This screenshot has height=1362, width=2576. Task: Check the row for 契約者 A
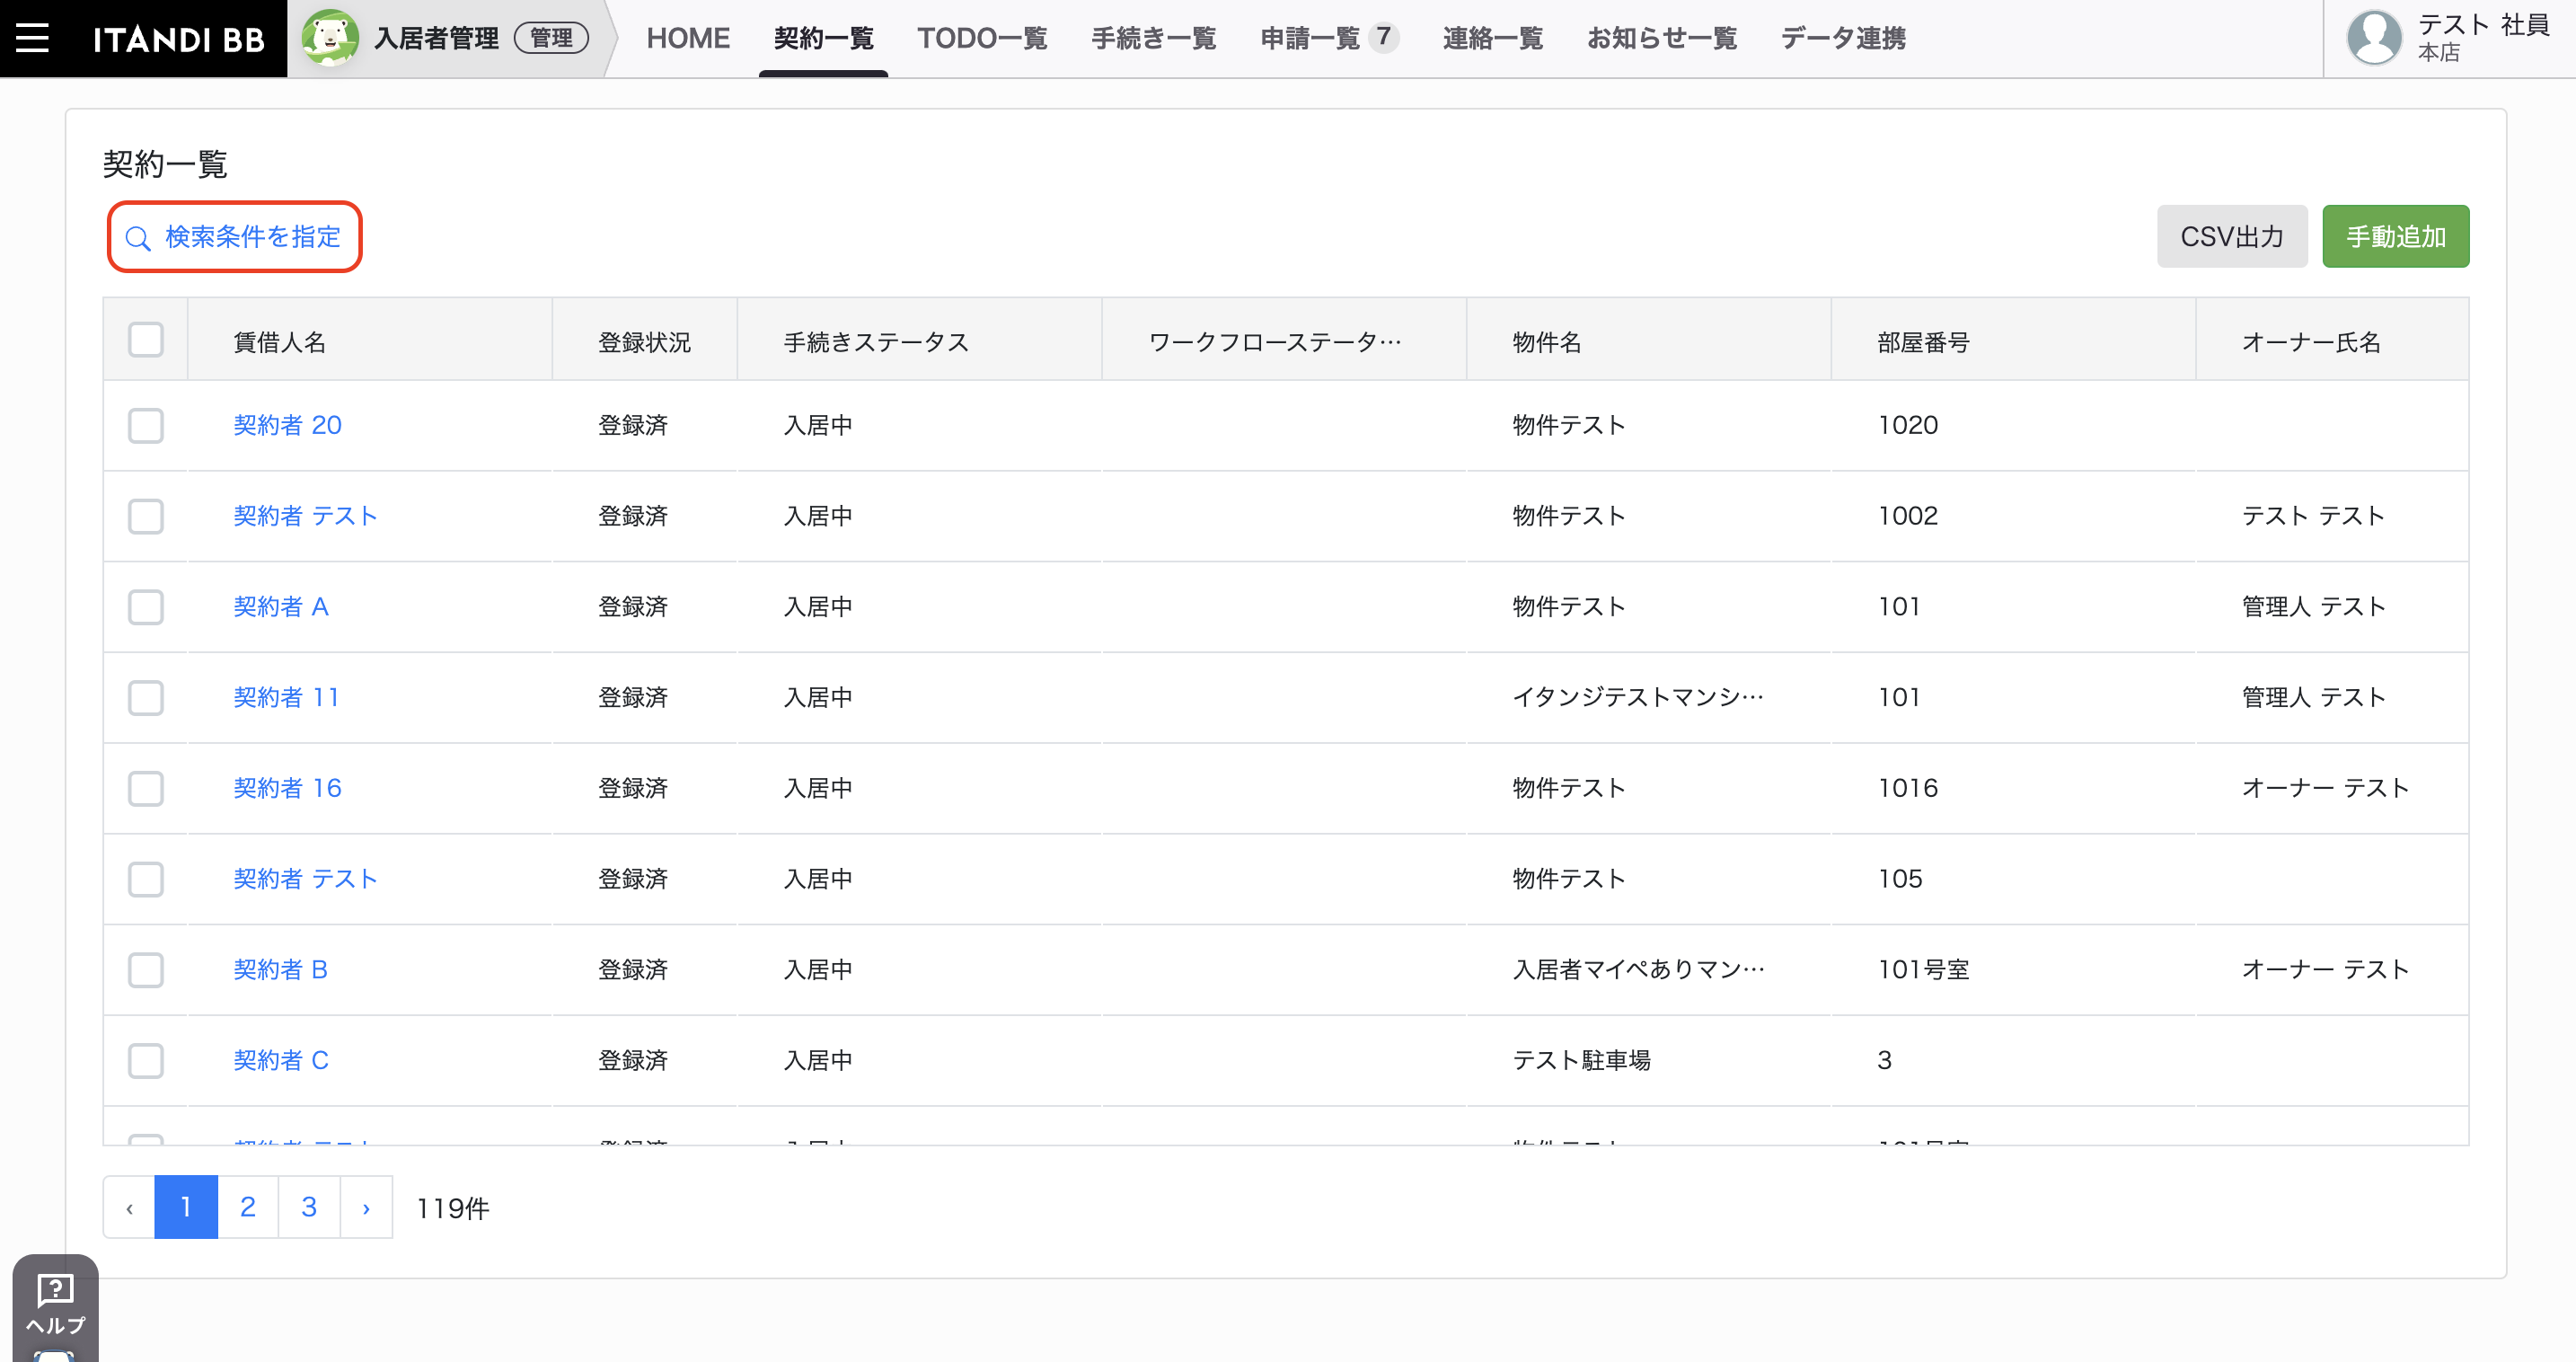(x=146, y=607)
